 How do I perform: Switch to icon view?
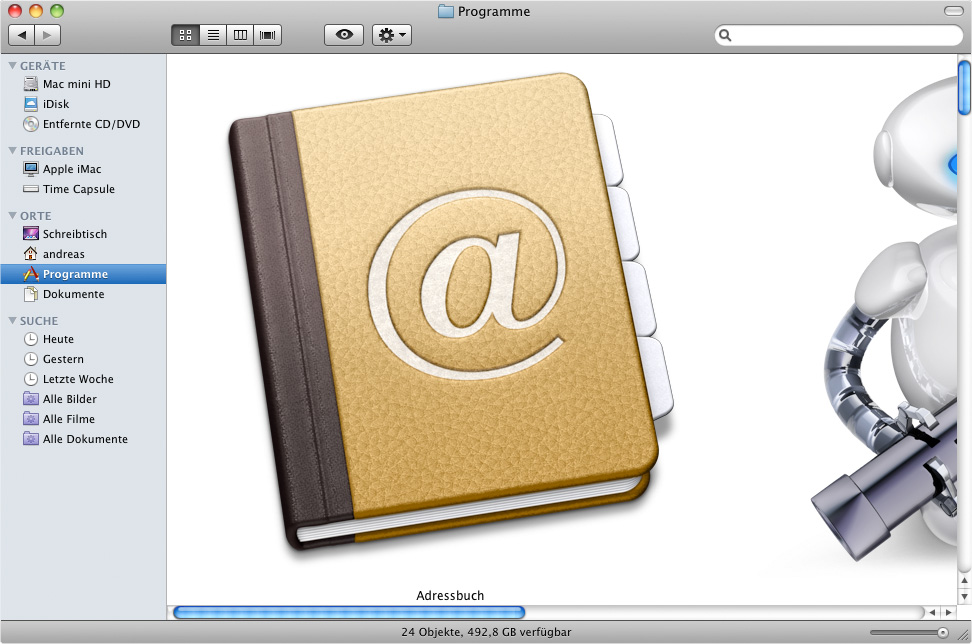(185, 35)
